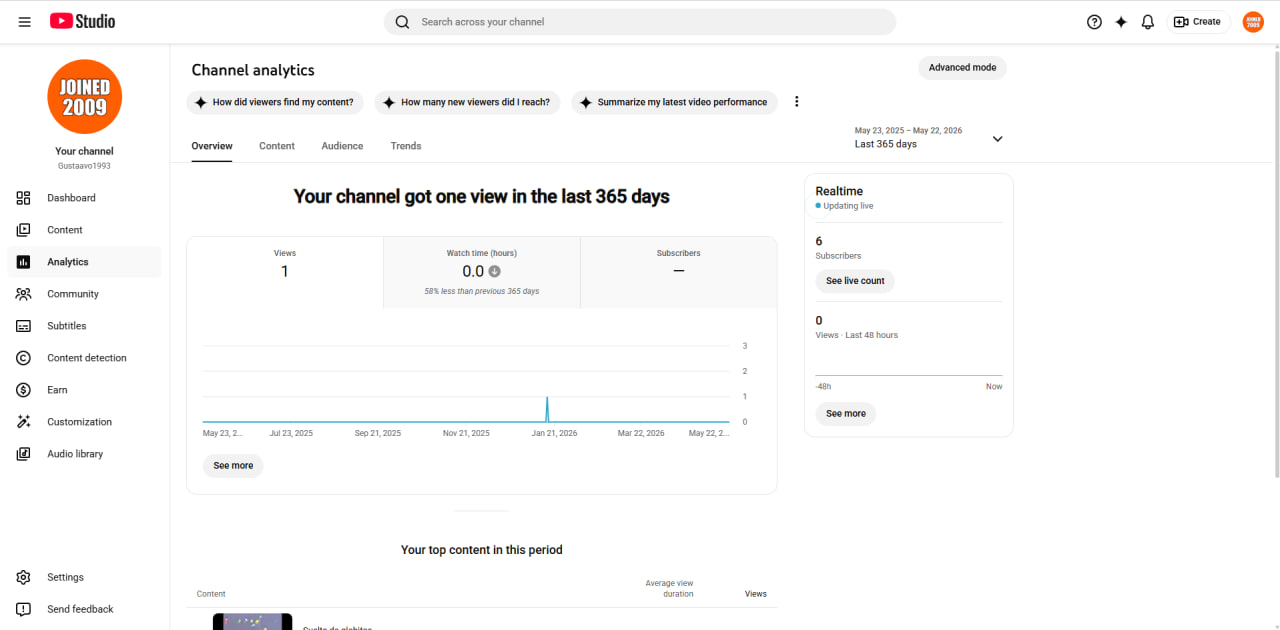1280x630 pixels.
Task: Open the Ask Studio sparkle icon in header
Action: click(x=1121, y=22)
